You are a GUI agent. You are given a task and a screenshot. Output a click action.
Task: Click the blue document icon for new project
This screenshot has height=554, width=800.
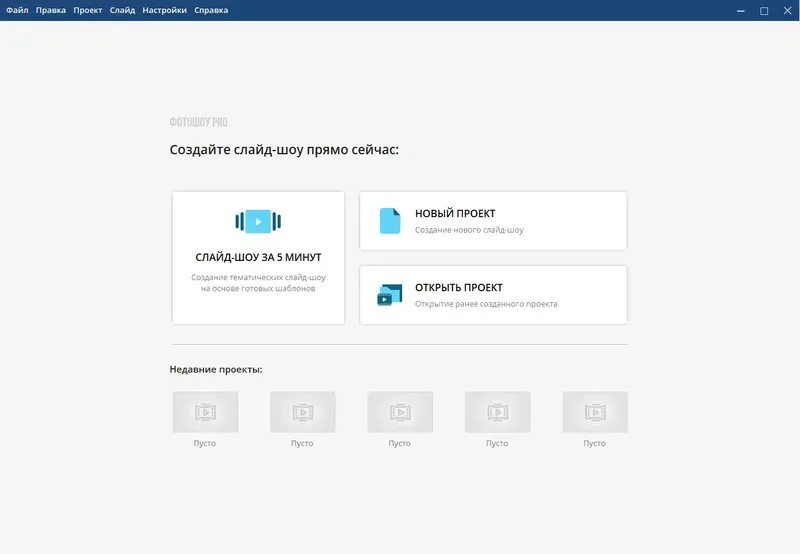pyautogui.click(x=390, y=221)
